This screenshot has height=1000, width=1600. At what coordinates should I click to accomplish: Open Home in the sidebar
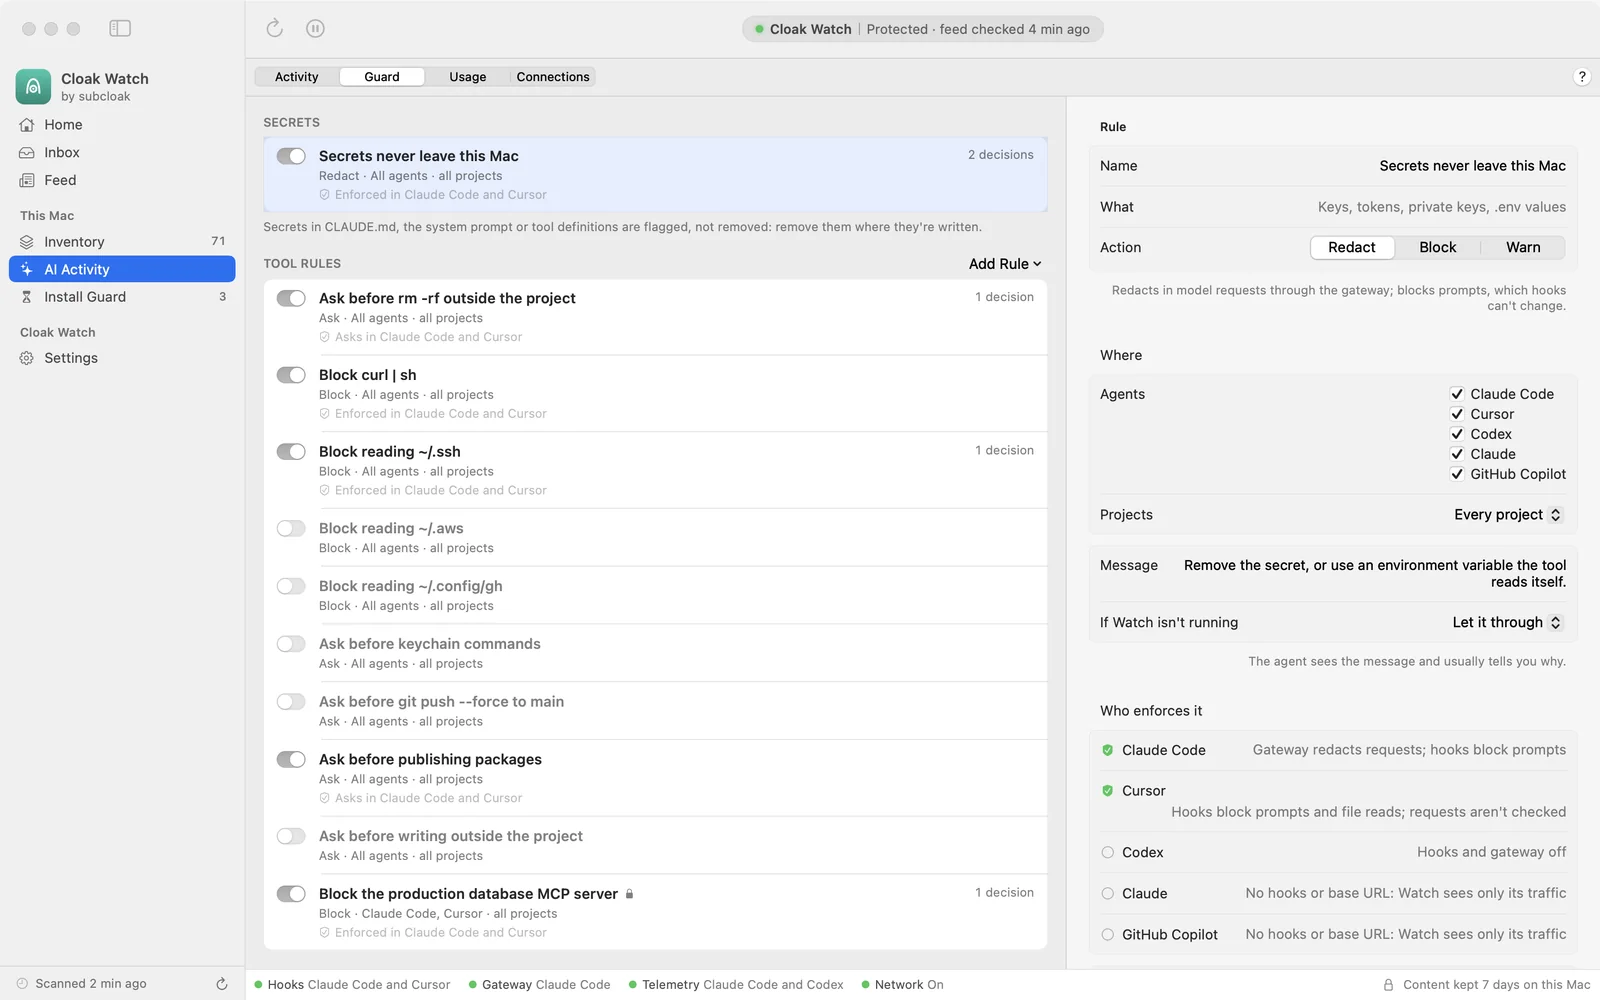[x=122, y=125]
